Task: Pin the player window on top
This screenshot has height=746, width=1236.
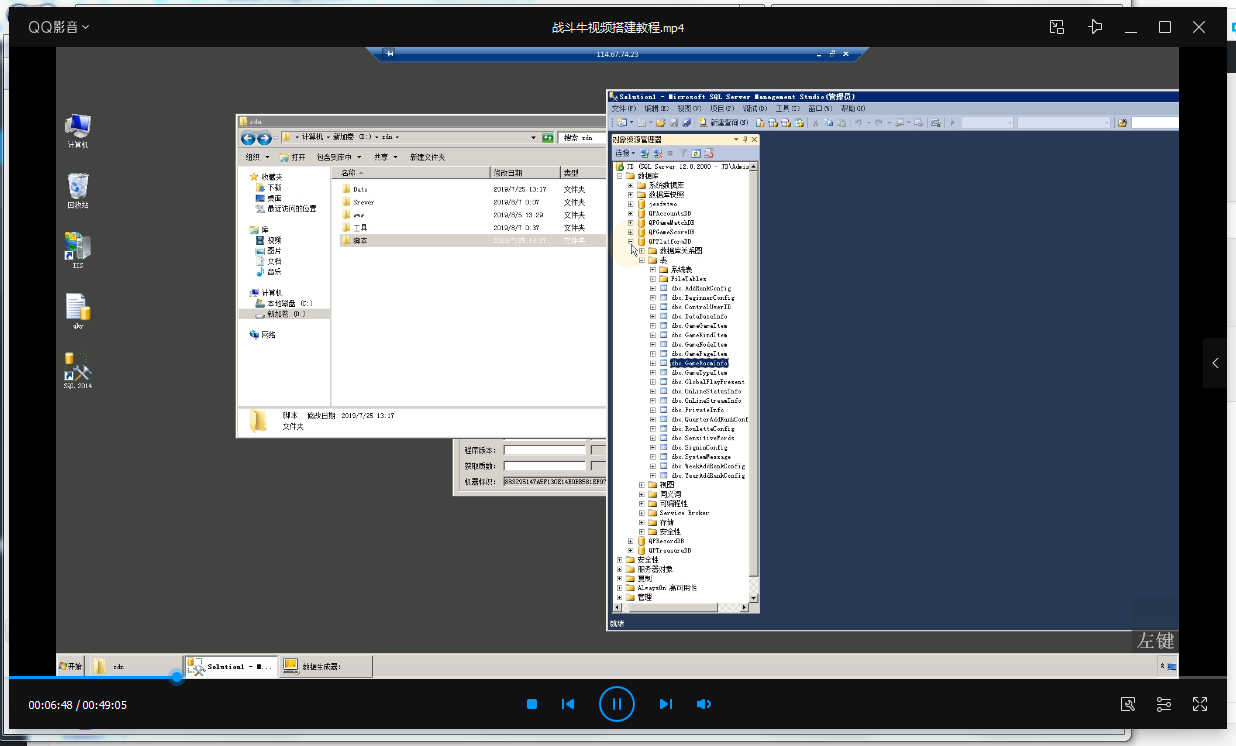Action: tap(1095, 27)
